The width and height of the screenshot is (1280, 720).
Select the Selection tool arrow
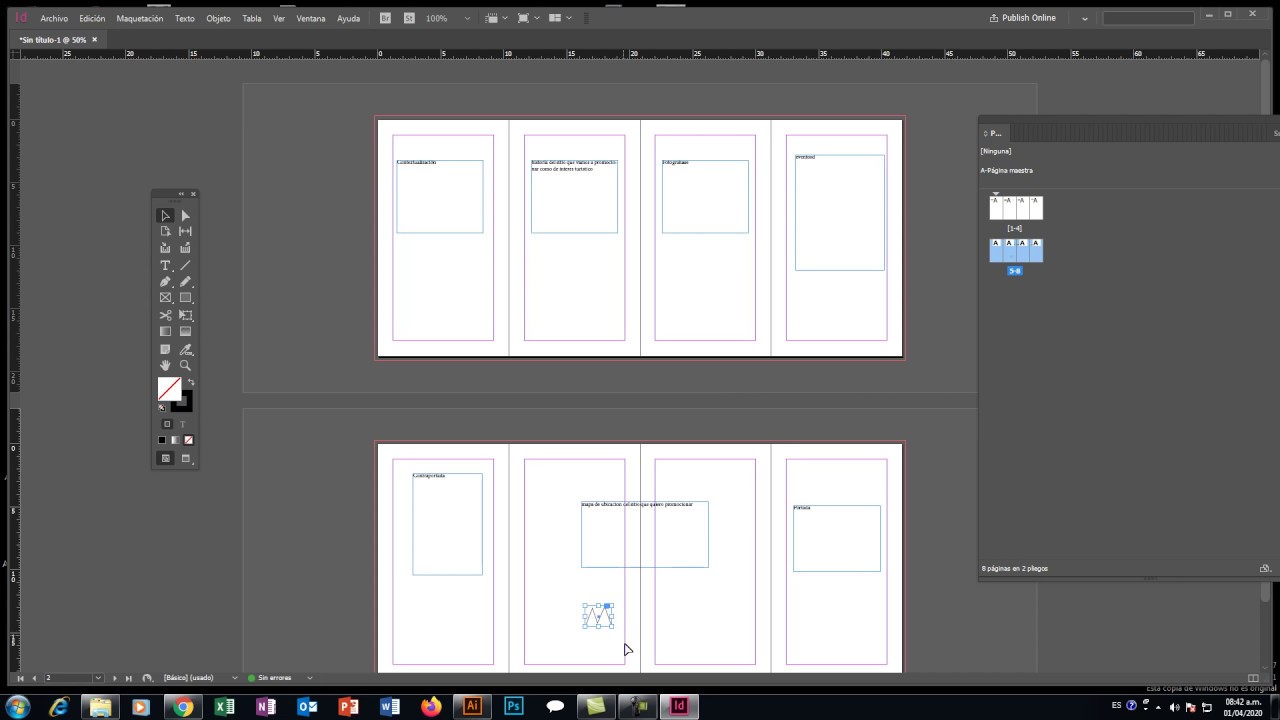point(165,215)
